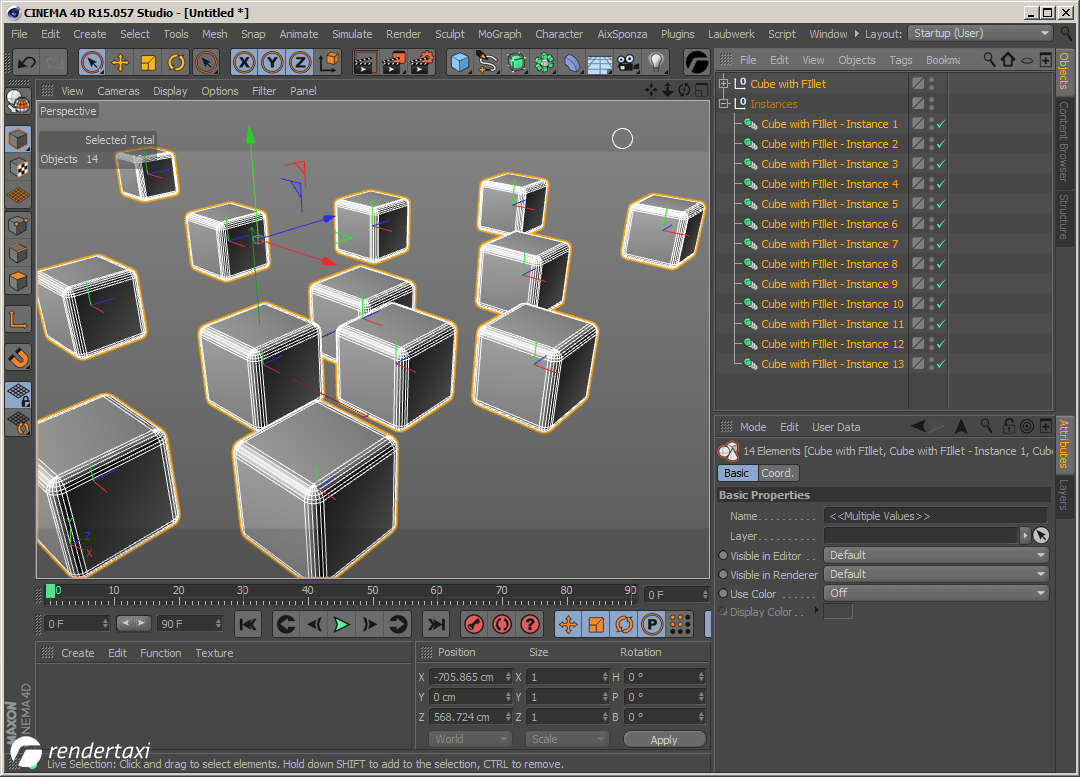The image size is (1080, 777).
Task: Open Visible in Editor dropdown
Action: [x=936, y=555]
